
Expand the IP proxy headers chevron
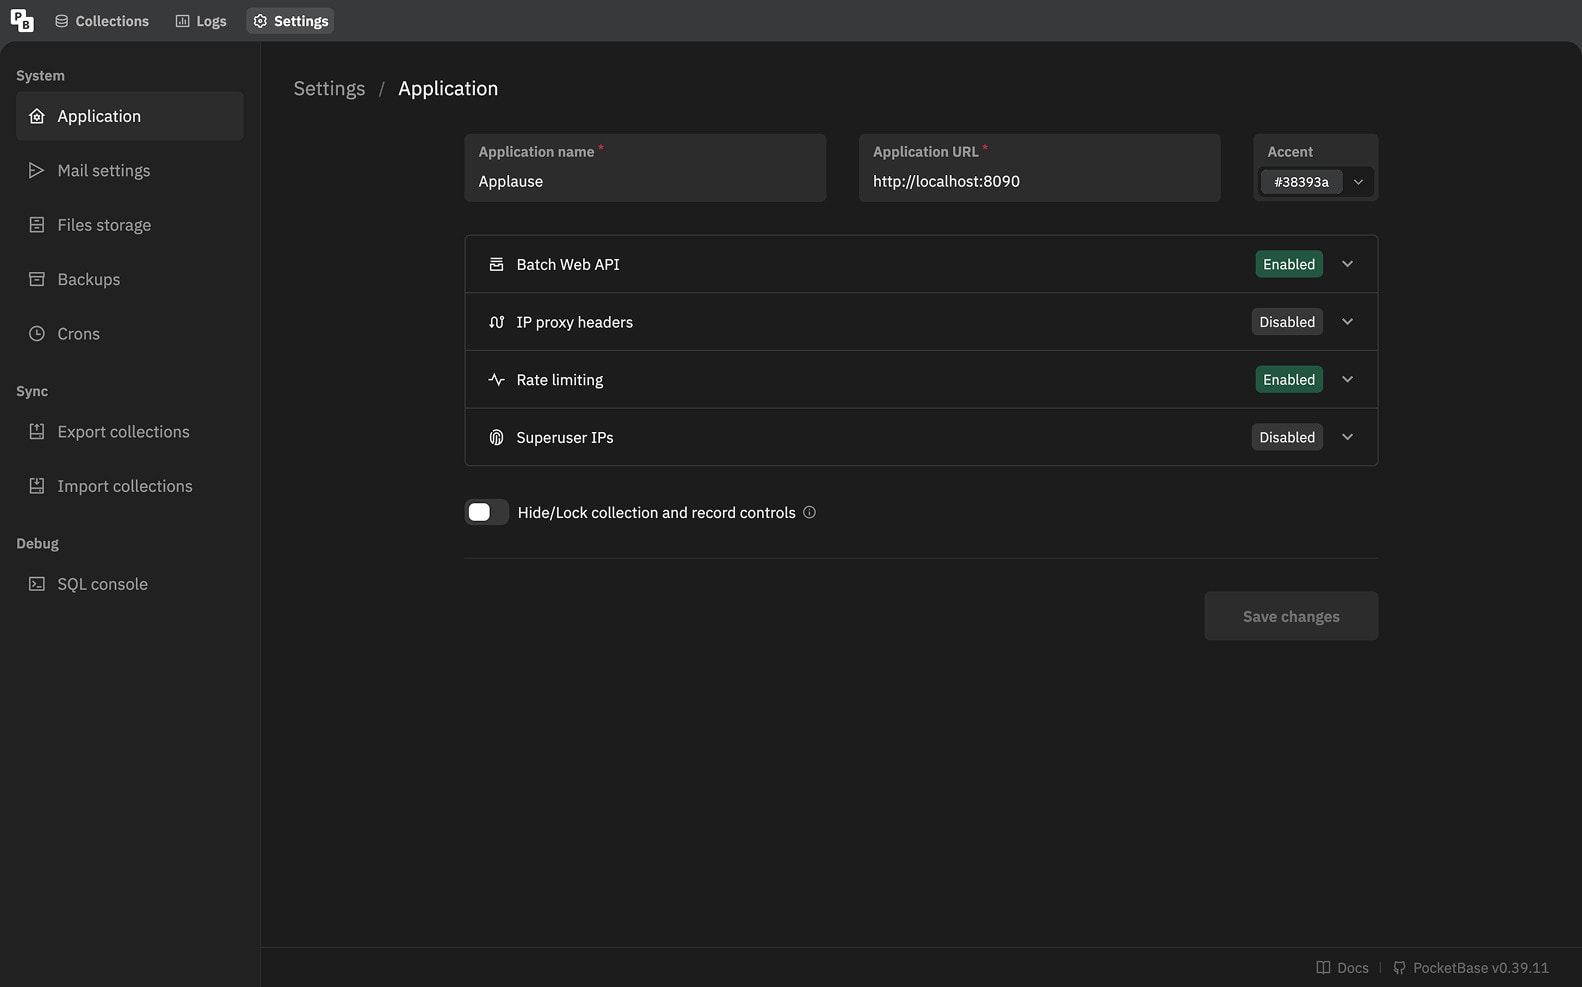pos(1348,322)
